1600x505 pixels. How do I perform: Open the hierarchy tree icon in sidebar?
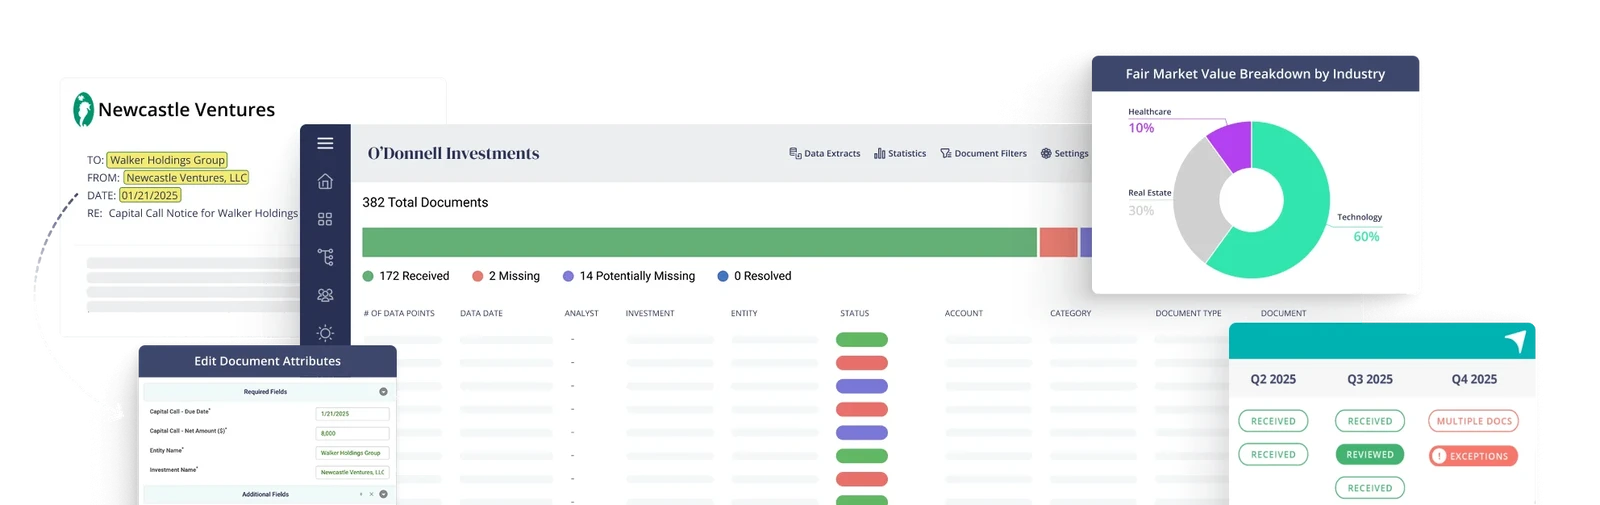[325, 257]
